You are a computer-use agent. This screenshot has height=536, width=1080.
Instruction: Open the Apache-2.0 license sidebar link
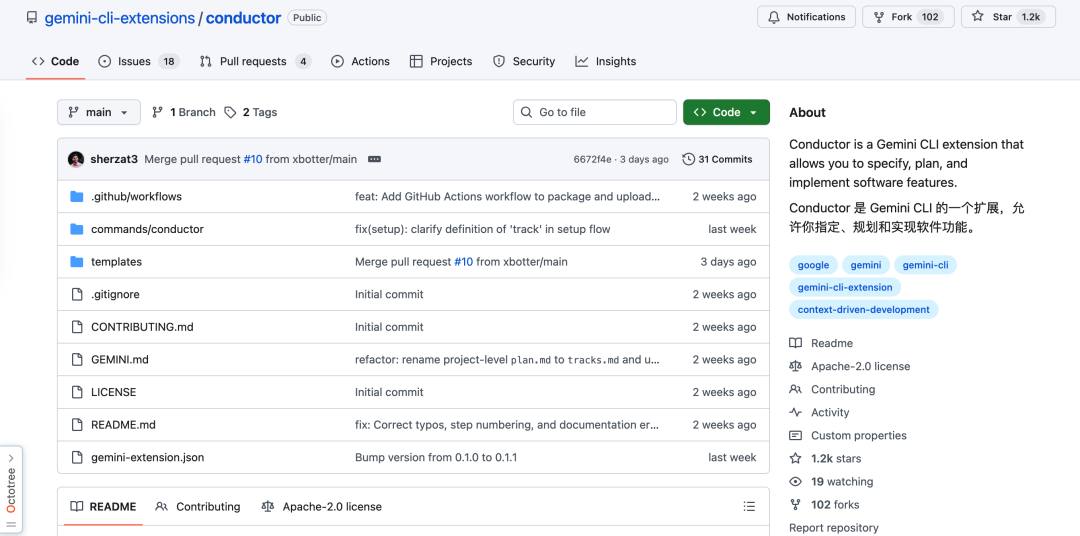point(860,367)
